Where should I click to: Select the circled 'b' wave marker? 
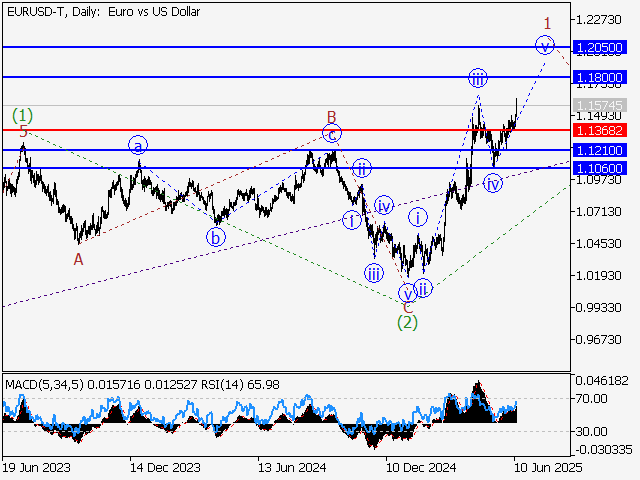pos(215,237)
